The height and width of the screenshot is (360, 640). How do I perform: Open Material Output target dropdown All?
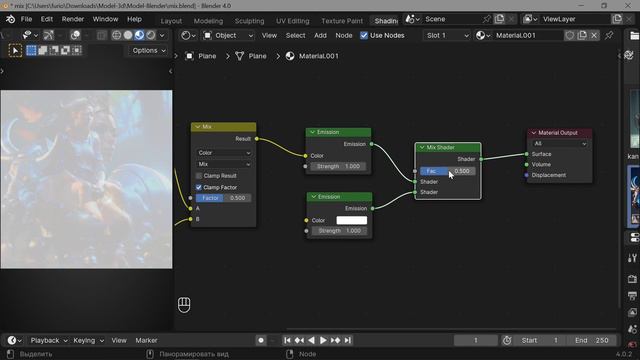coord(559,144)
